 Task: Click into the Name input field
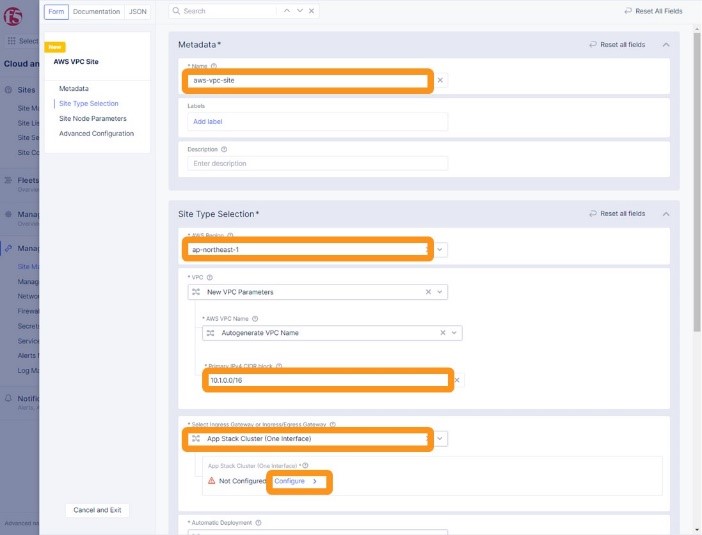pos(308,80)
